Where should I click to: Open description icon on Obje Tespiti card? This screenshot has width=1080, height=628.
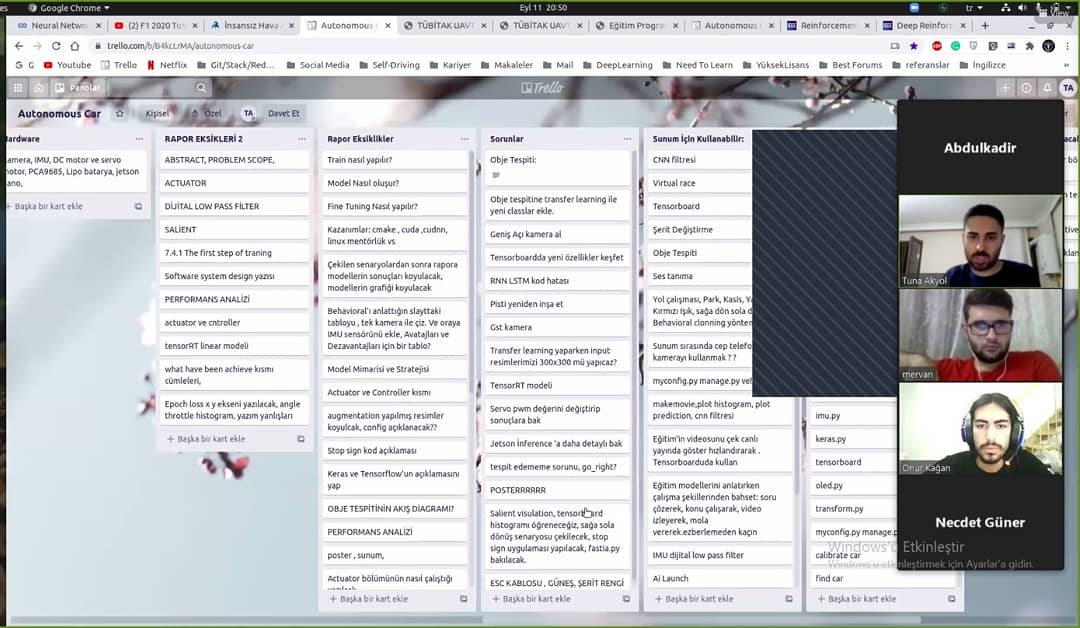tap(496, 175)
